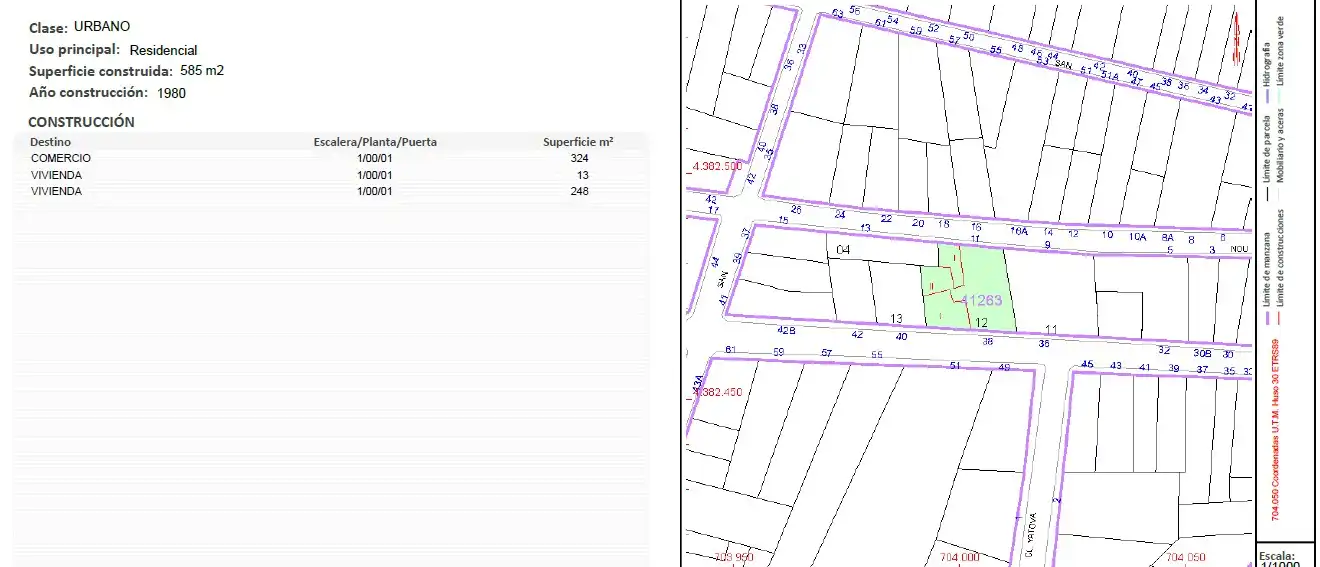
Task: Select the COMERCIO row entry
Action: click(61, 158)
